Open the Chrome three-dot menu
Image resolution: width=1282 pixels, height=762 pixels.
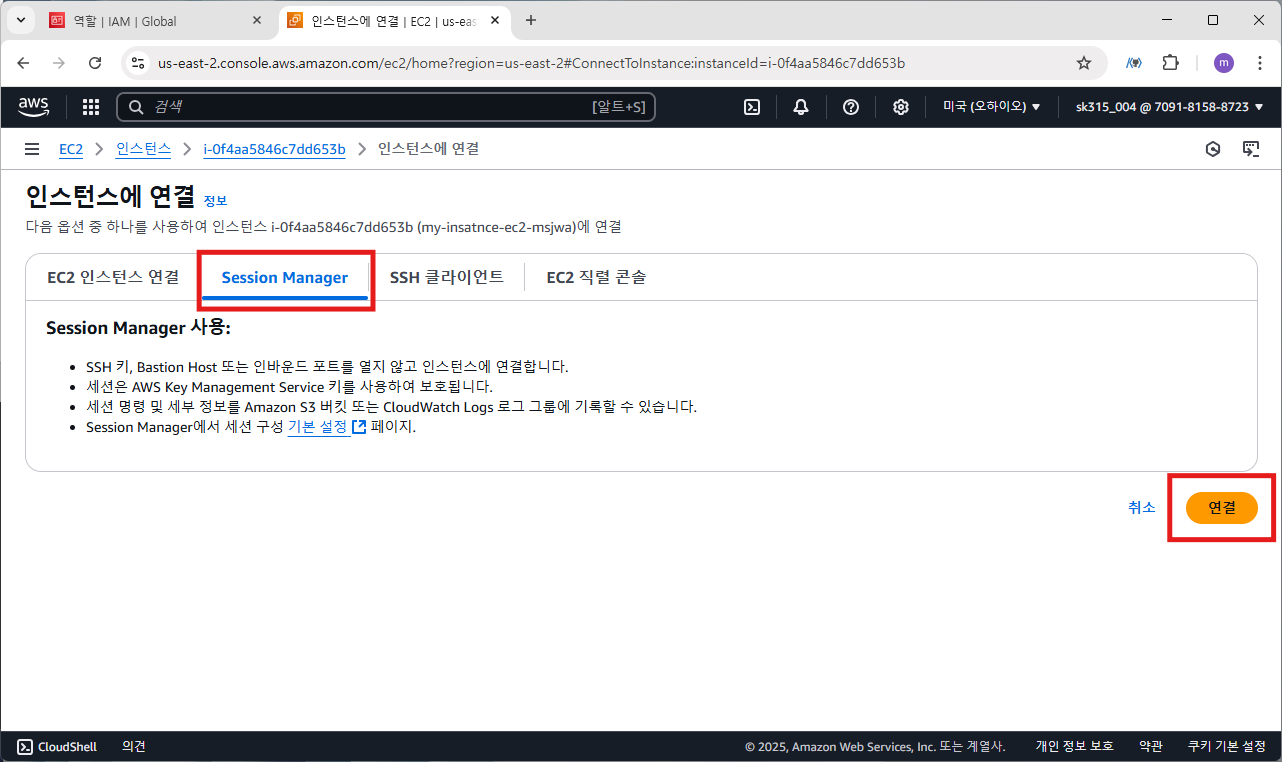point(1258,63)
